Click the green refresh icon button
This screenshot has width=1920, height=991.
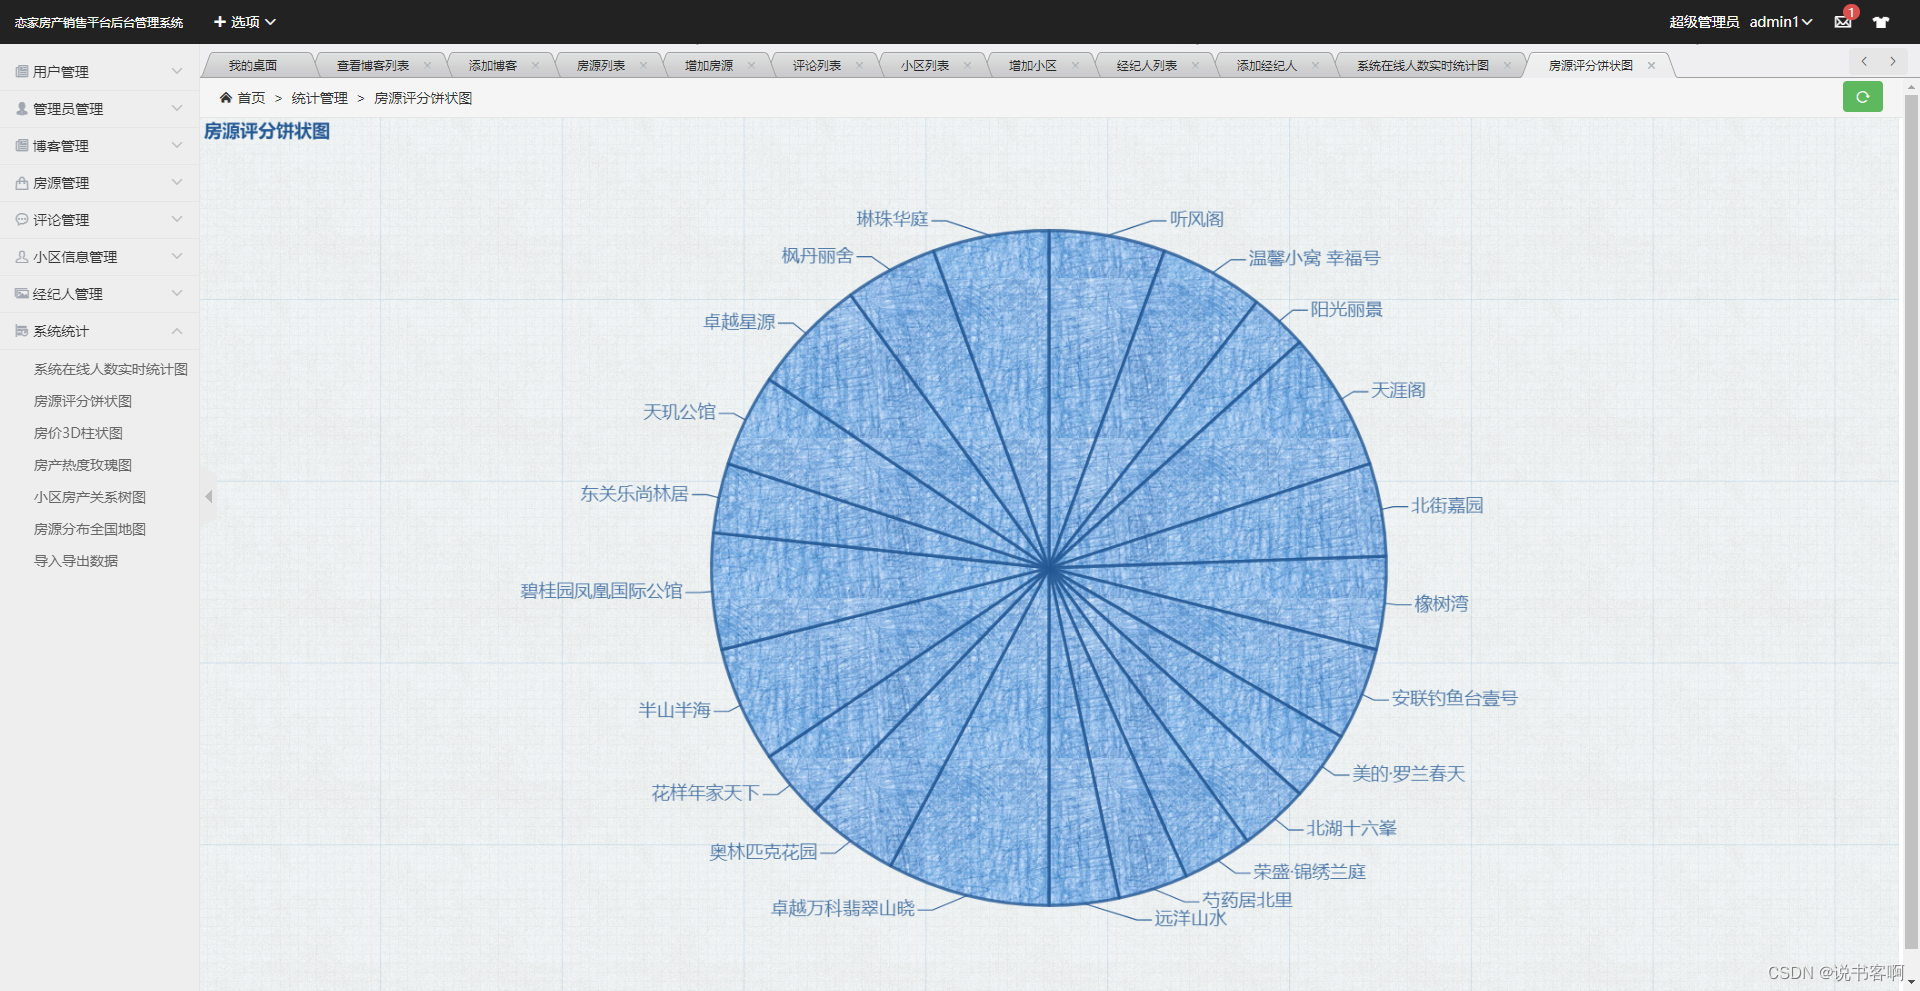pyautogui.click(x=1862, y=97)
